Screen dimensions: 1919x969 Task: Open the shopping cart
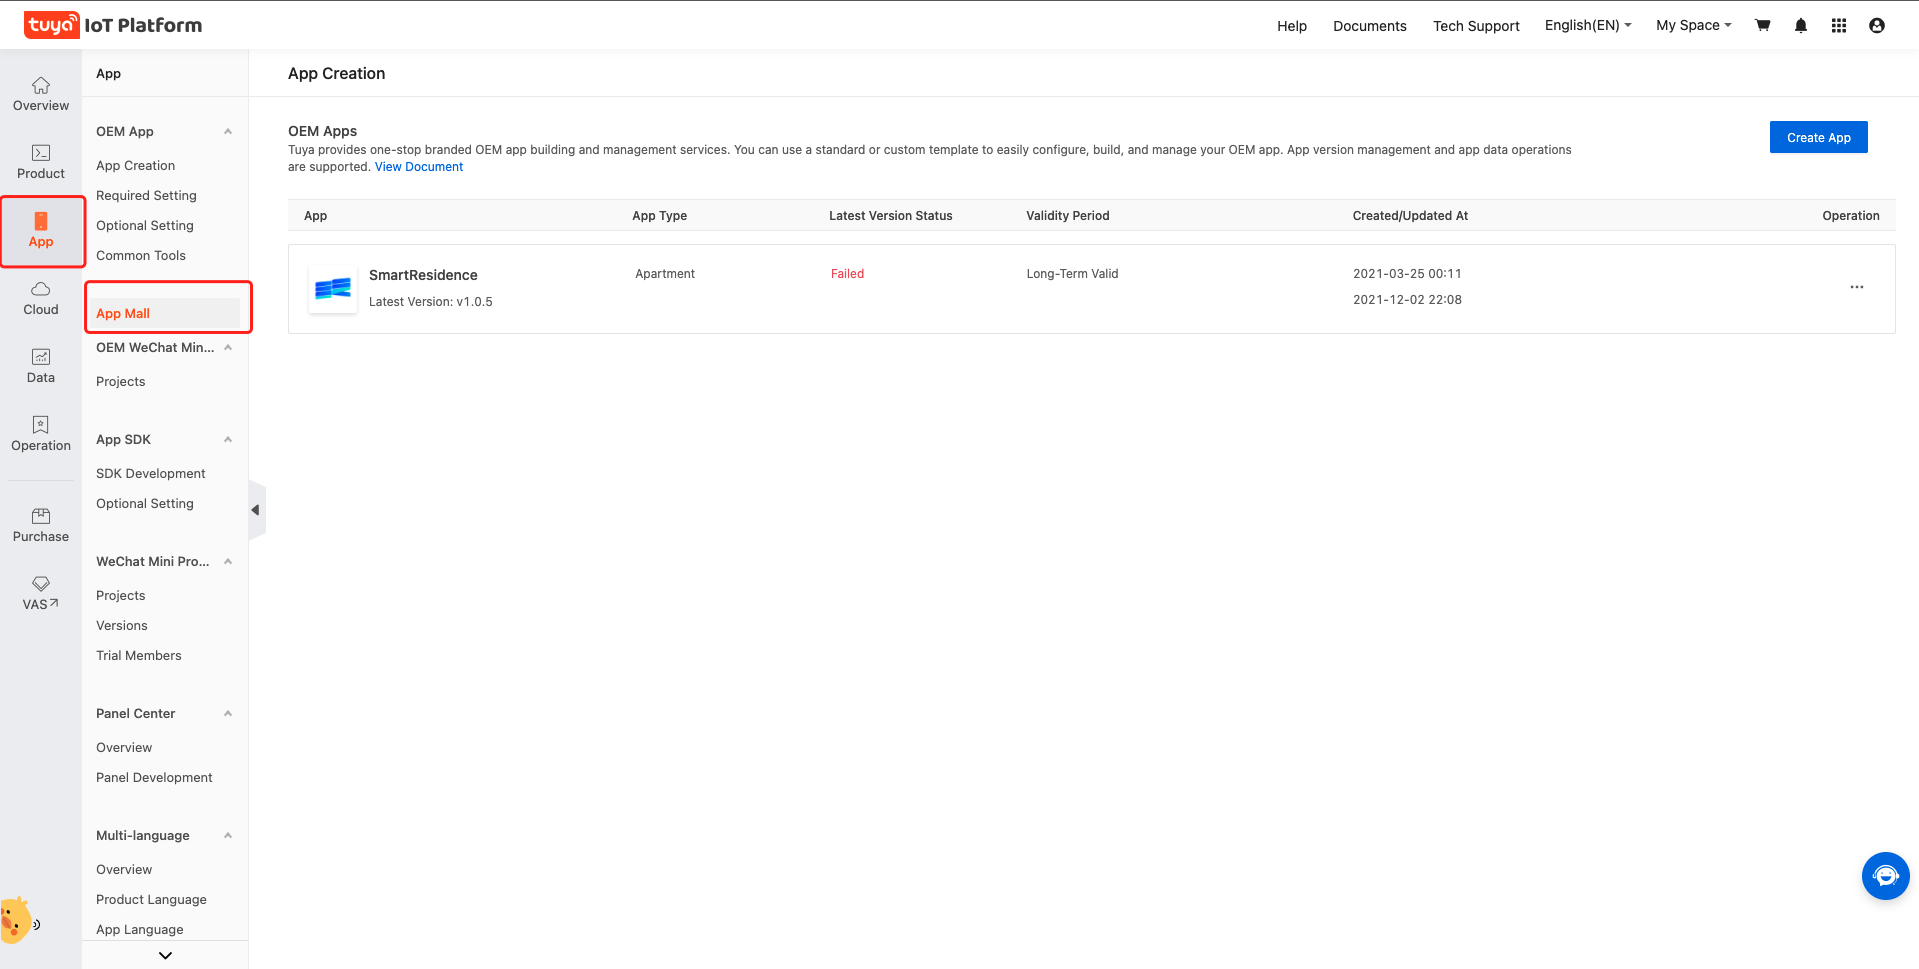coord(1762,25)
